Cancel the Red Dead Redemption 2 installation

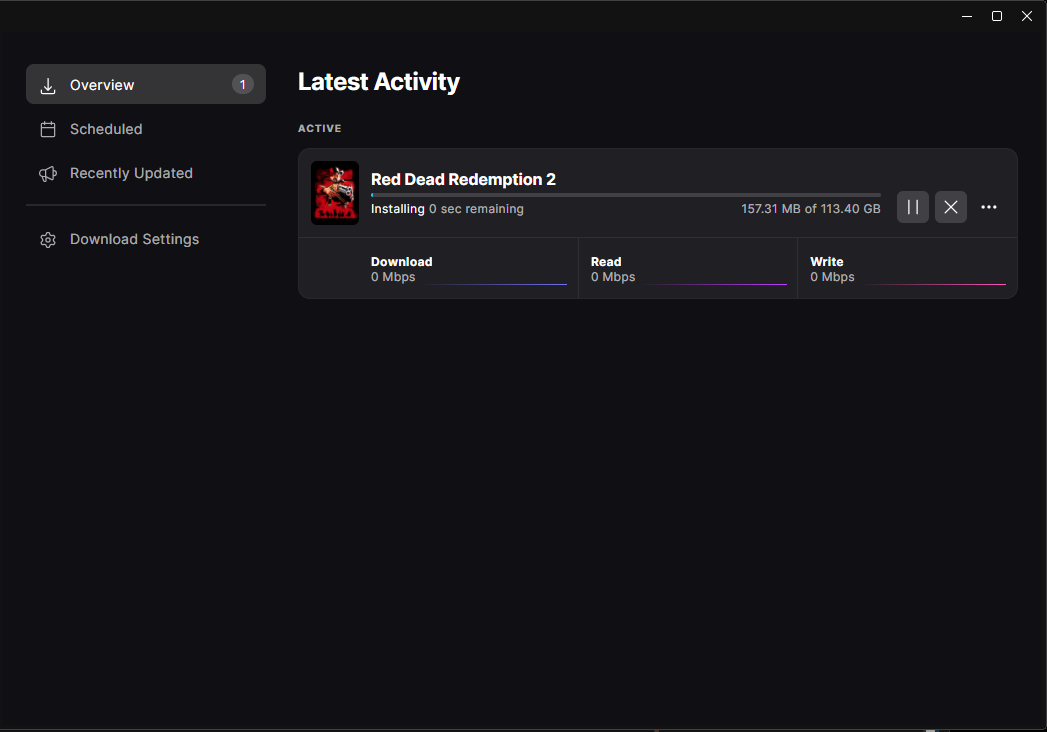(950, 207)
